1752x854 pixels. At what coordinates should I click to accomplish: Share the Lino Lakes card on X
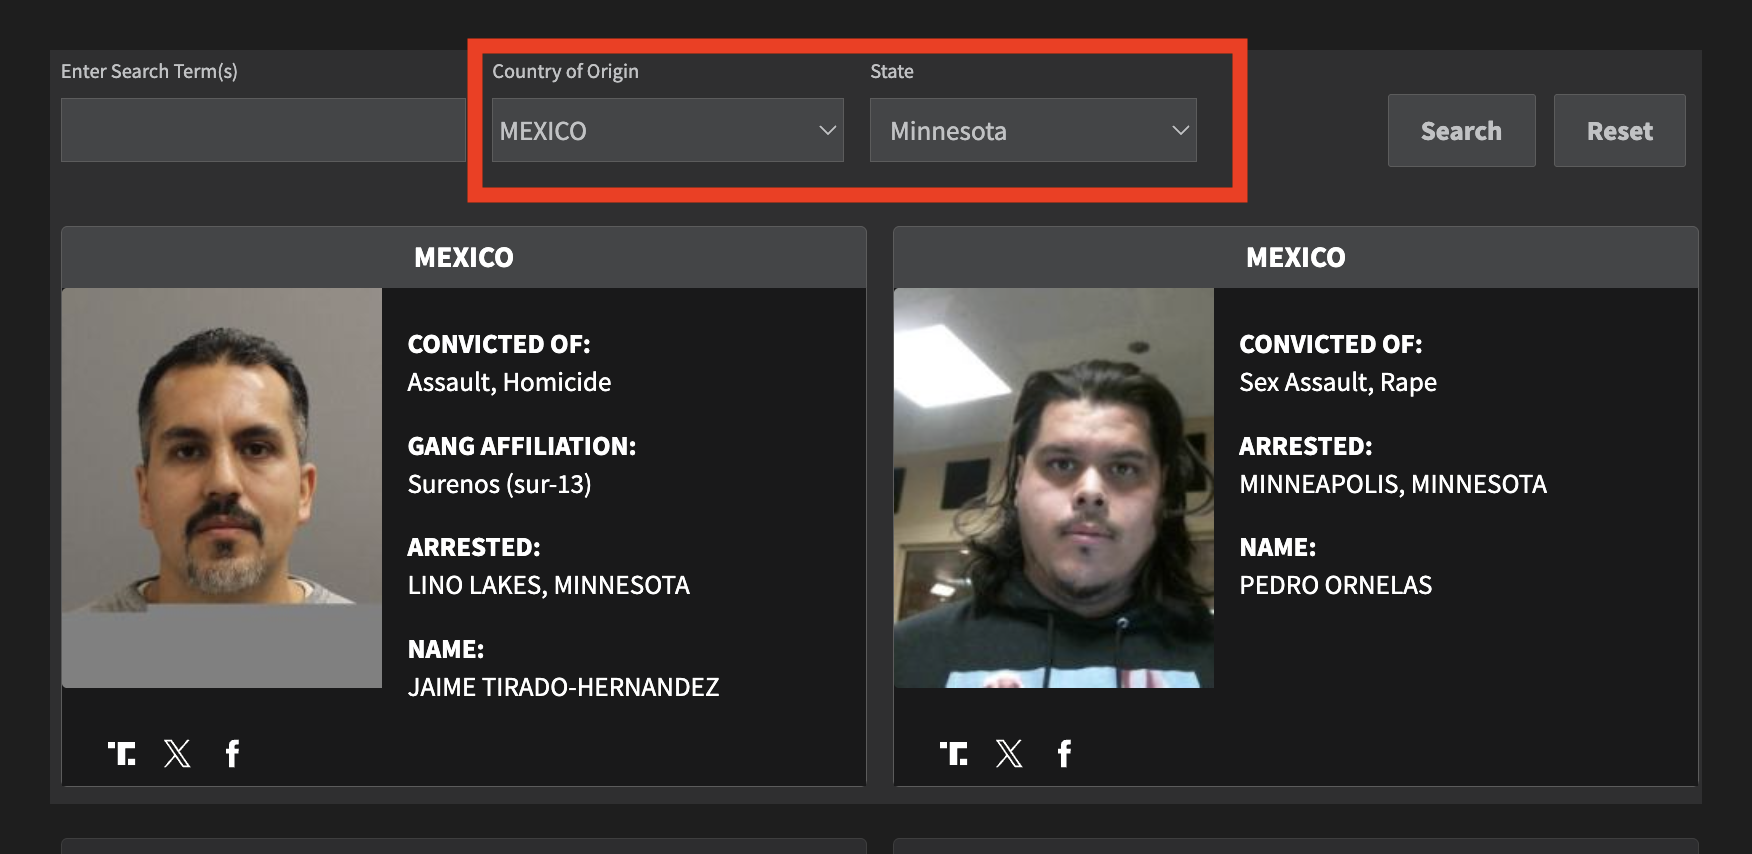177,753
